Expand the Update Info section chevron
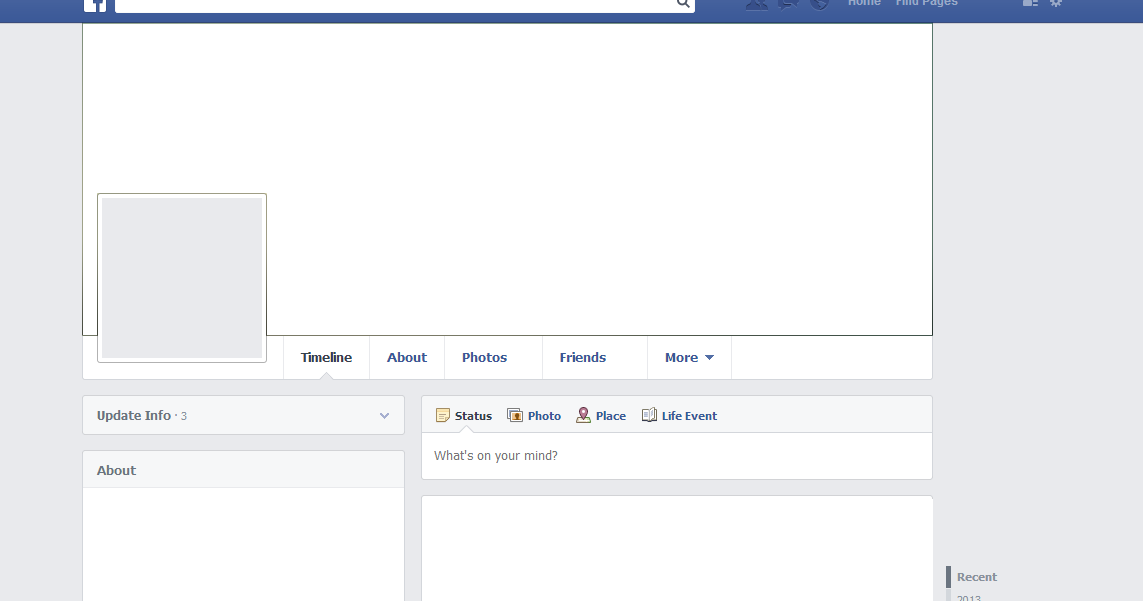 pos(384,415)
